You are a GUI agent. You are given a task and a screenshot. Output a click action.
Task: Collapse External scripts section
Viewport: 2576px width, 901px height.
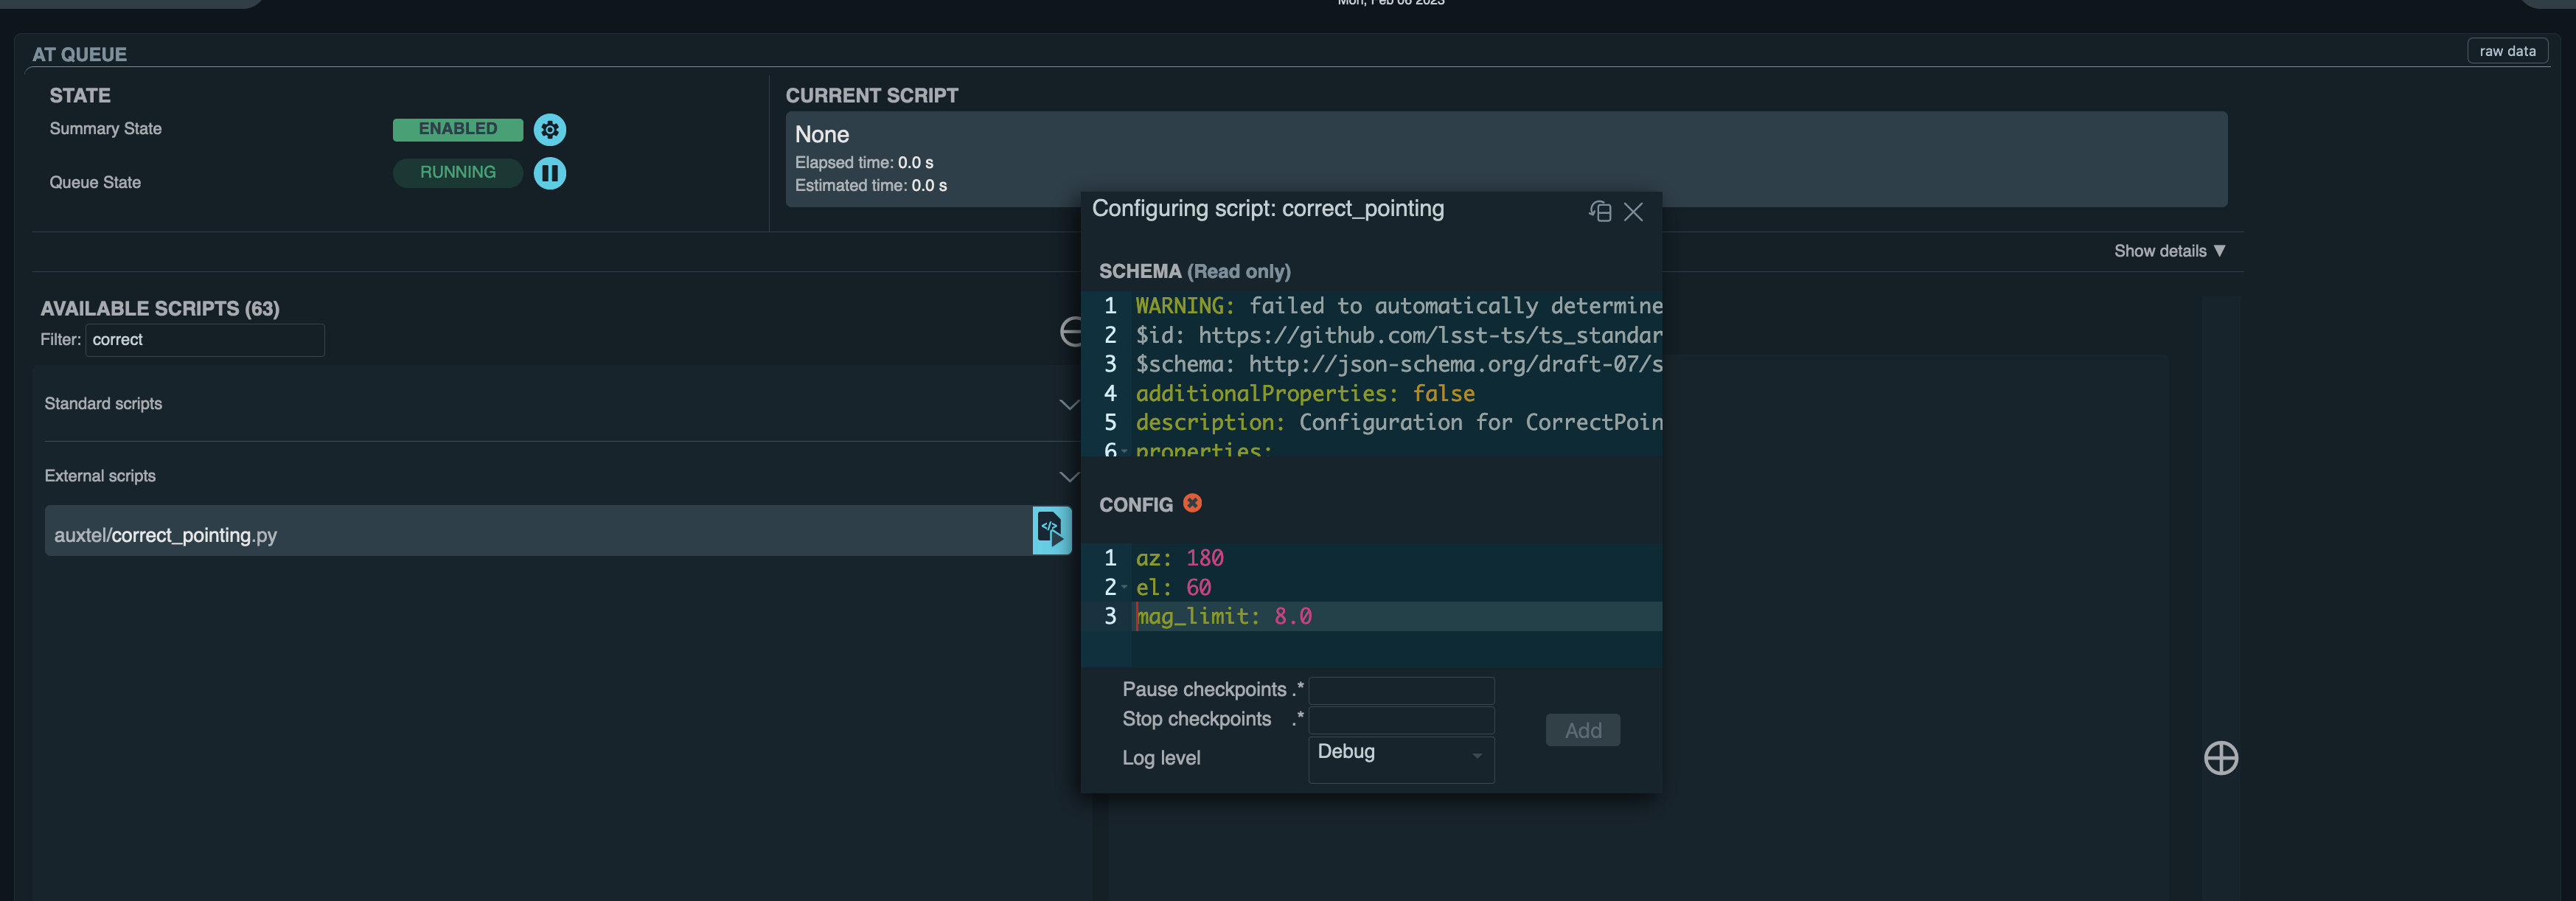pos(1068,476)
